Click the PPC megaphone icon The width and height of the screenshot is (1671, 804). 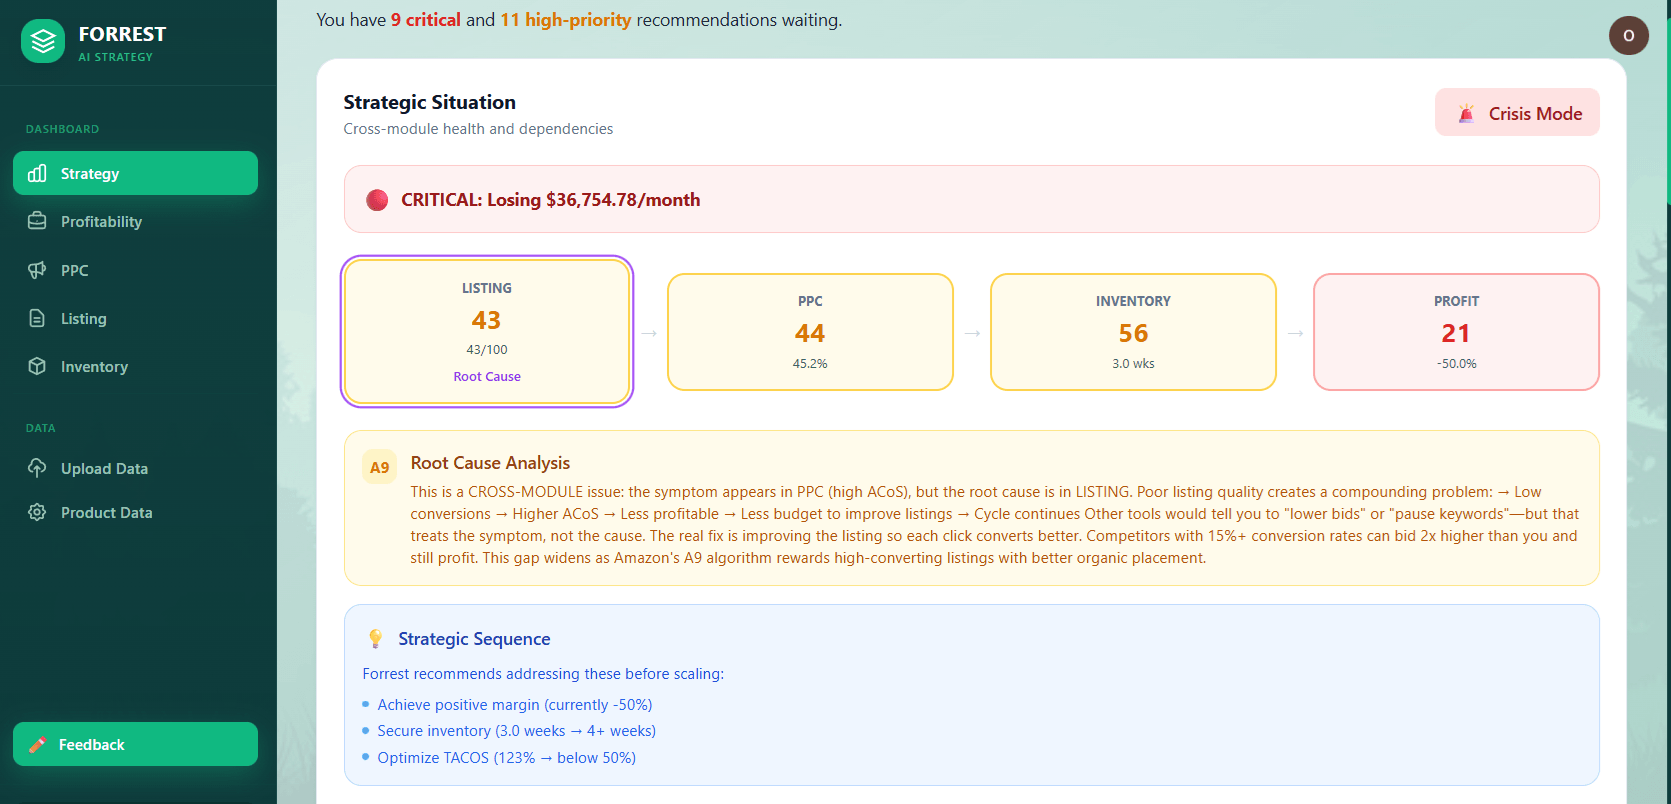pyautogui.click(x=37, y=270)
